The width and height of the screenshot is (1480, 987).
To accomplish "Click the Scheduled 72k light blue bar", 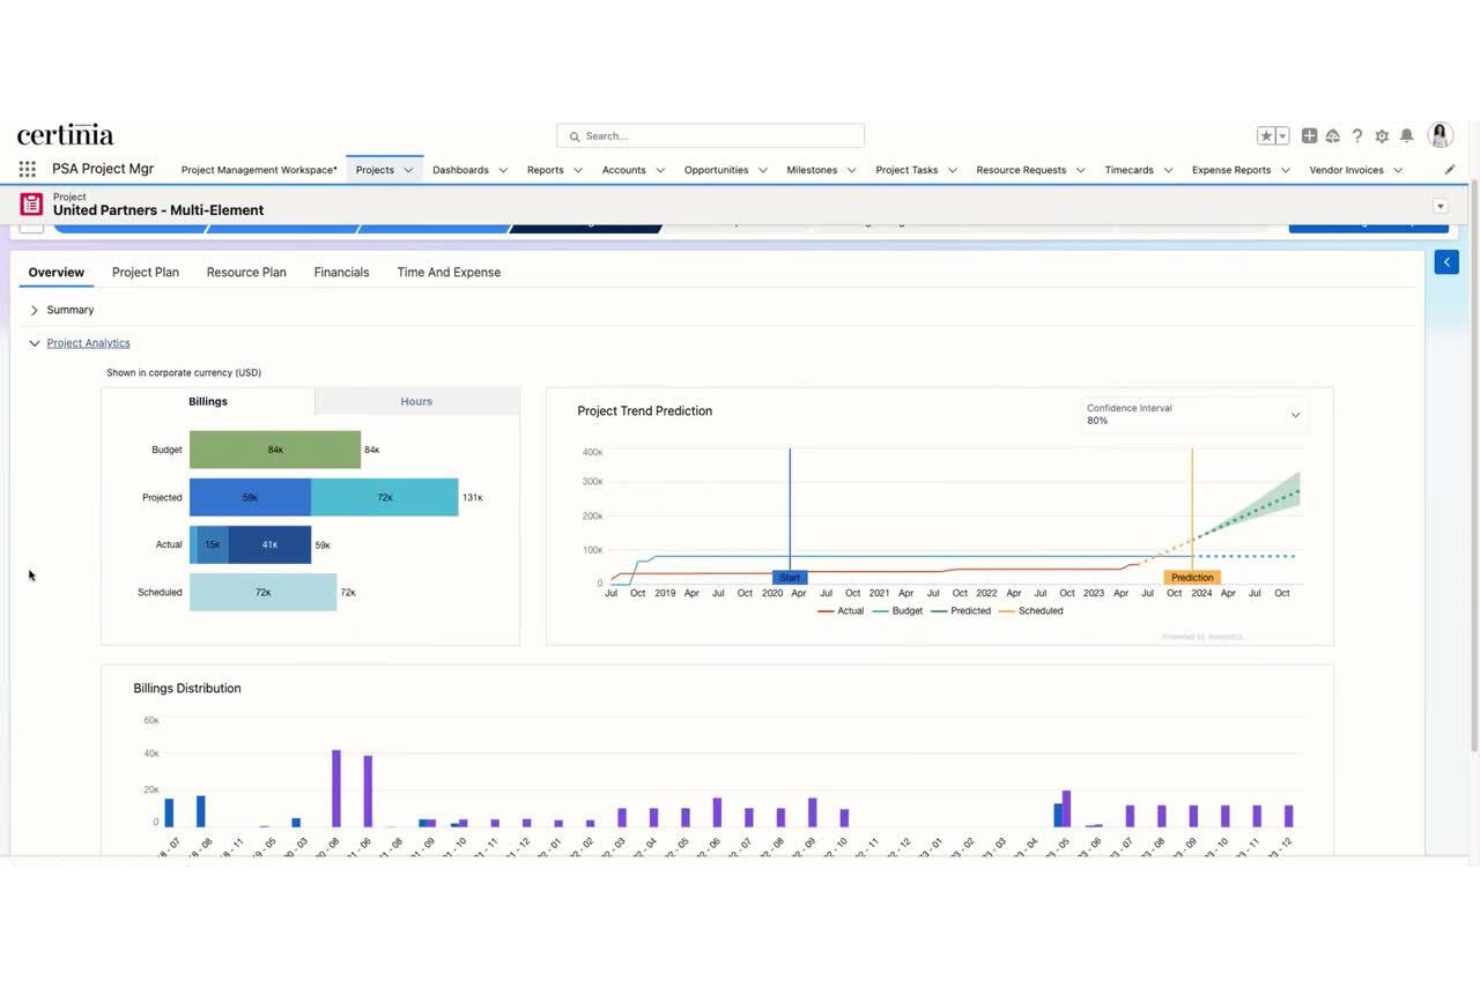I will point(263,592).
